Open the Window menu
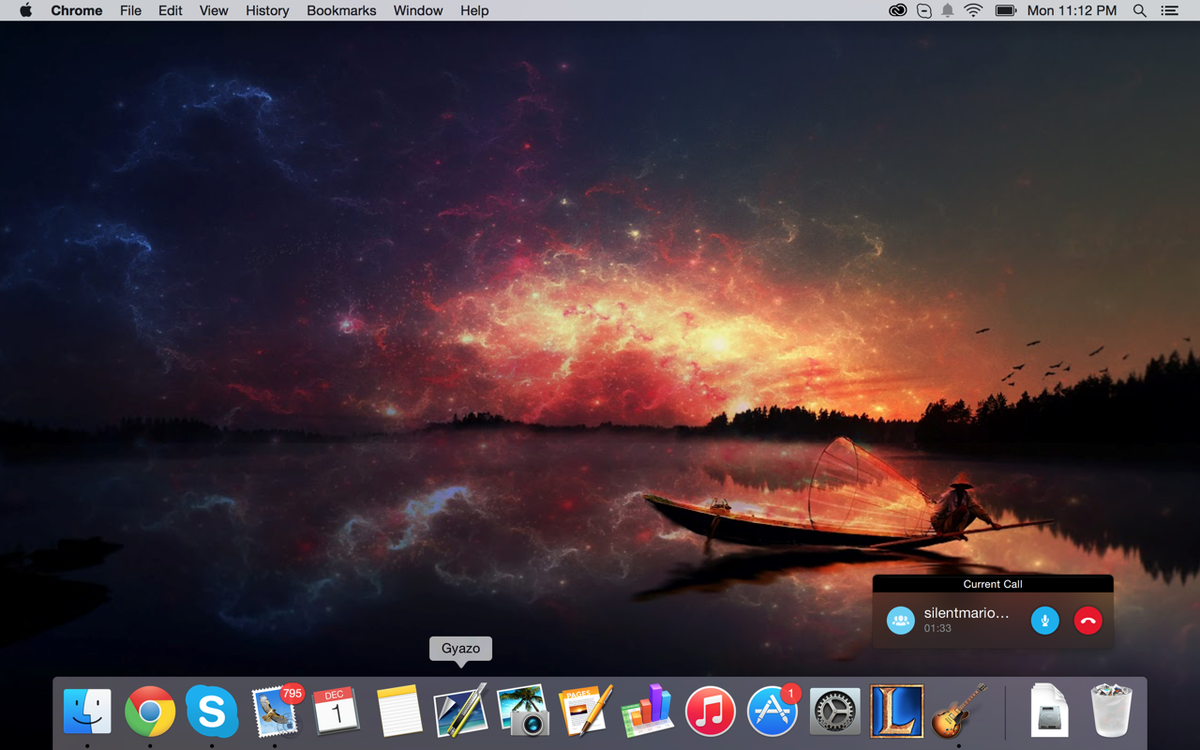1200x750 pixels. [x=418, y=10]
